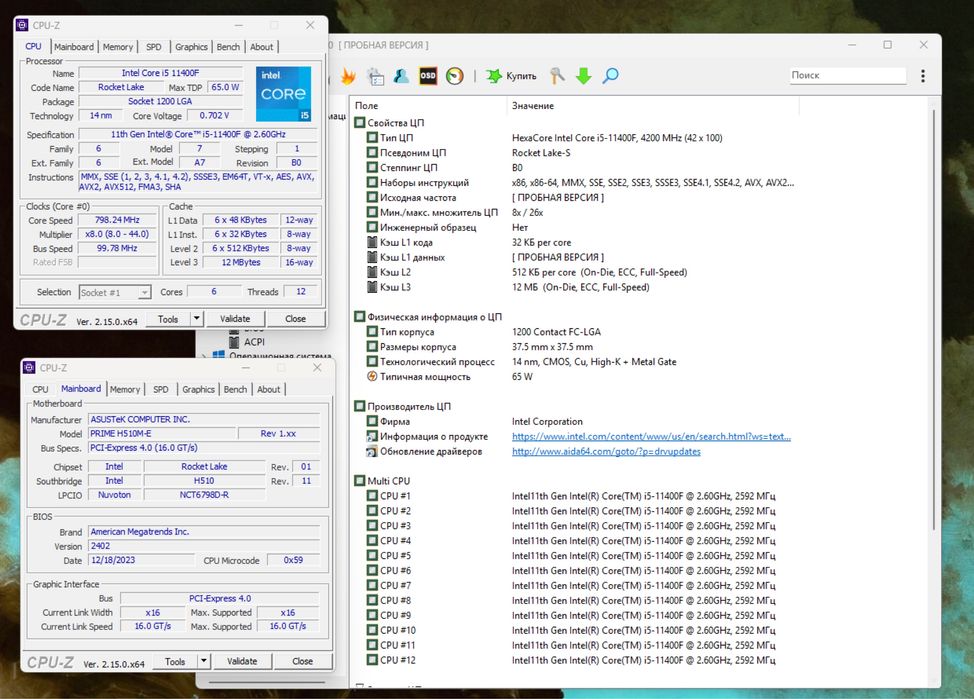This screenshot has width=974, height=699.
Task: Click the green download arrow icon
Action: (x=583, y=76)
